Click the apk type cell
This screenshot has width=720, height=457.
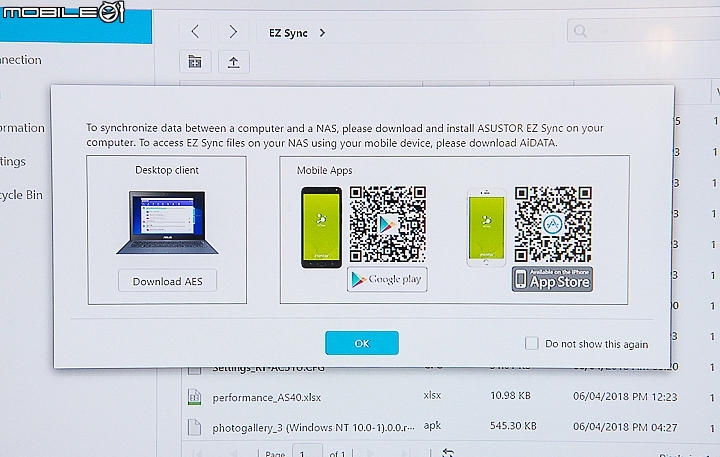coord(432,426)
